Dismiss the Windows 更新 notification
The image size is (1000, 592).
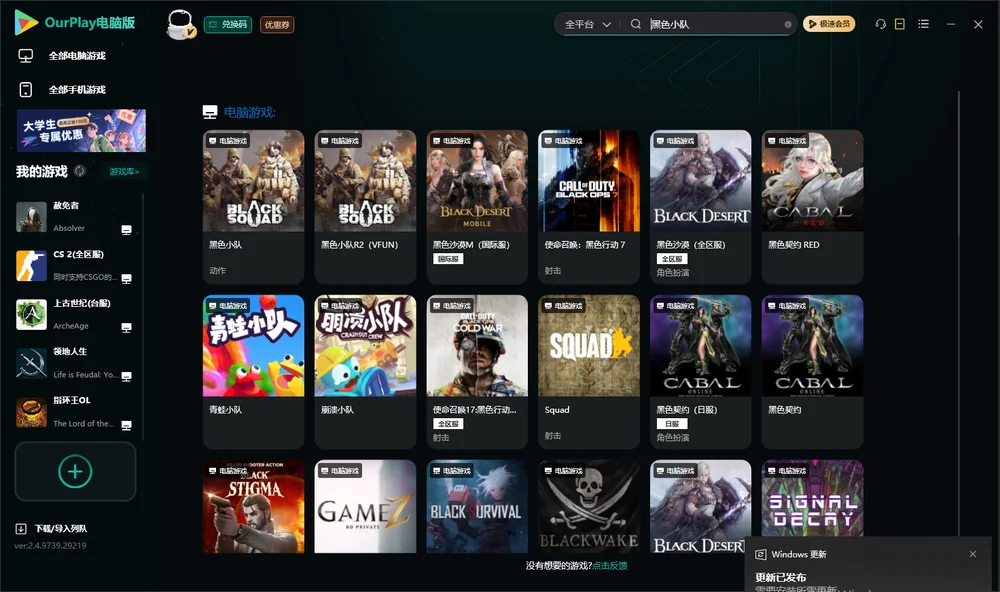click(x=973, y=554)
